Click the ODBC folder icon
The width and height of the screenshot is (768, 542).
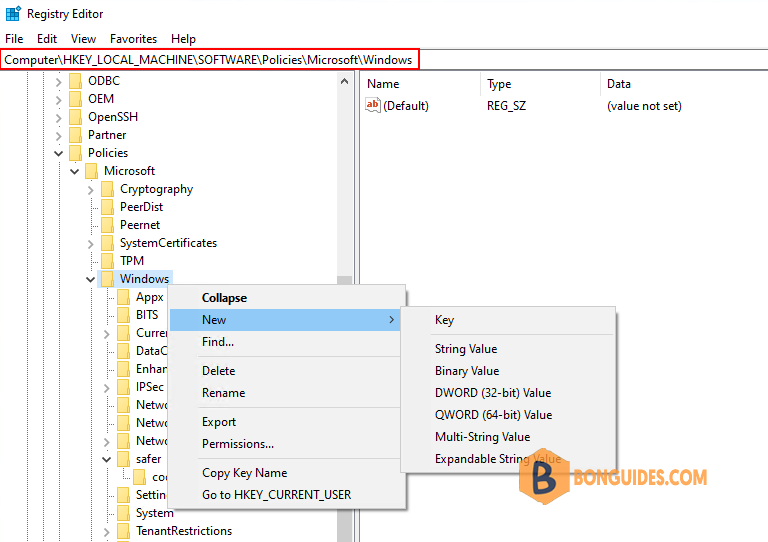(x=75, y=81)
